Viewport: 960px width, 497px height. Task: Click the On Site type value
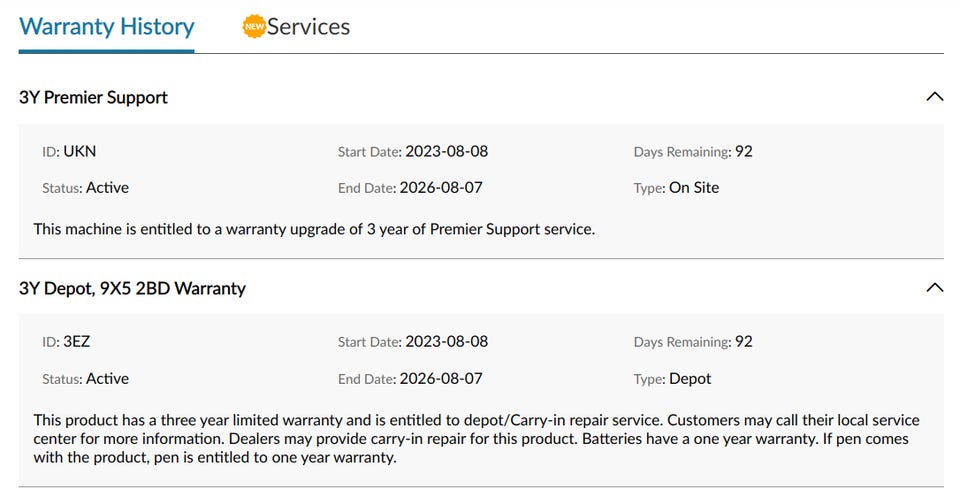click(694, 187)
